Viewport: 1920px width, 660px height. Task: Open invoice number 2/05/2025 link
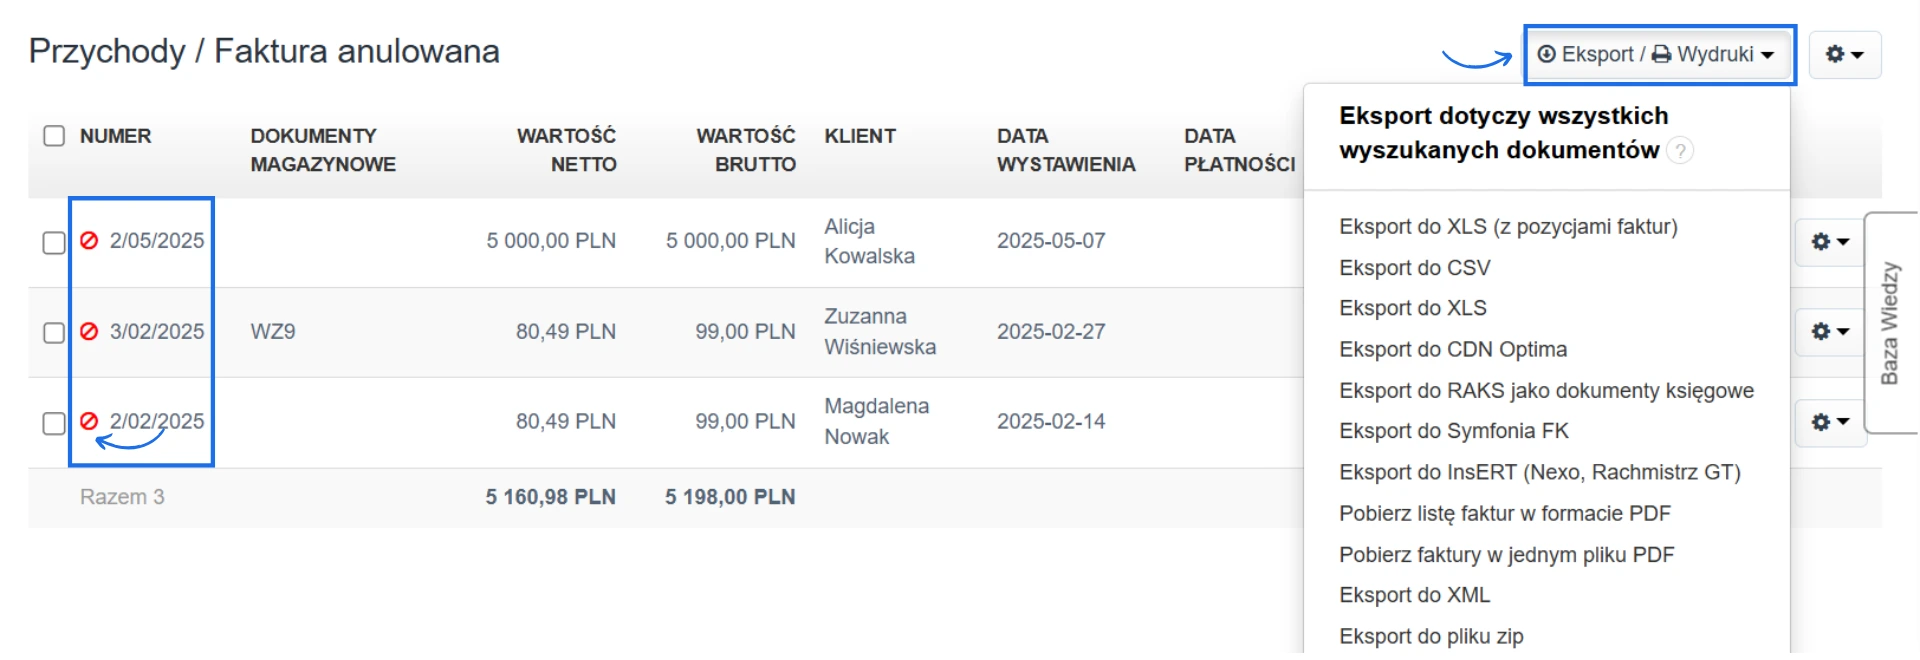[x=157, y=241]
